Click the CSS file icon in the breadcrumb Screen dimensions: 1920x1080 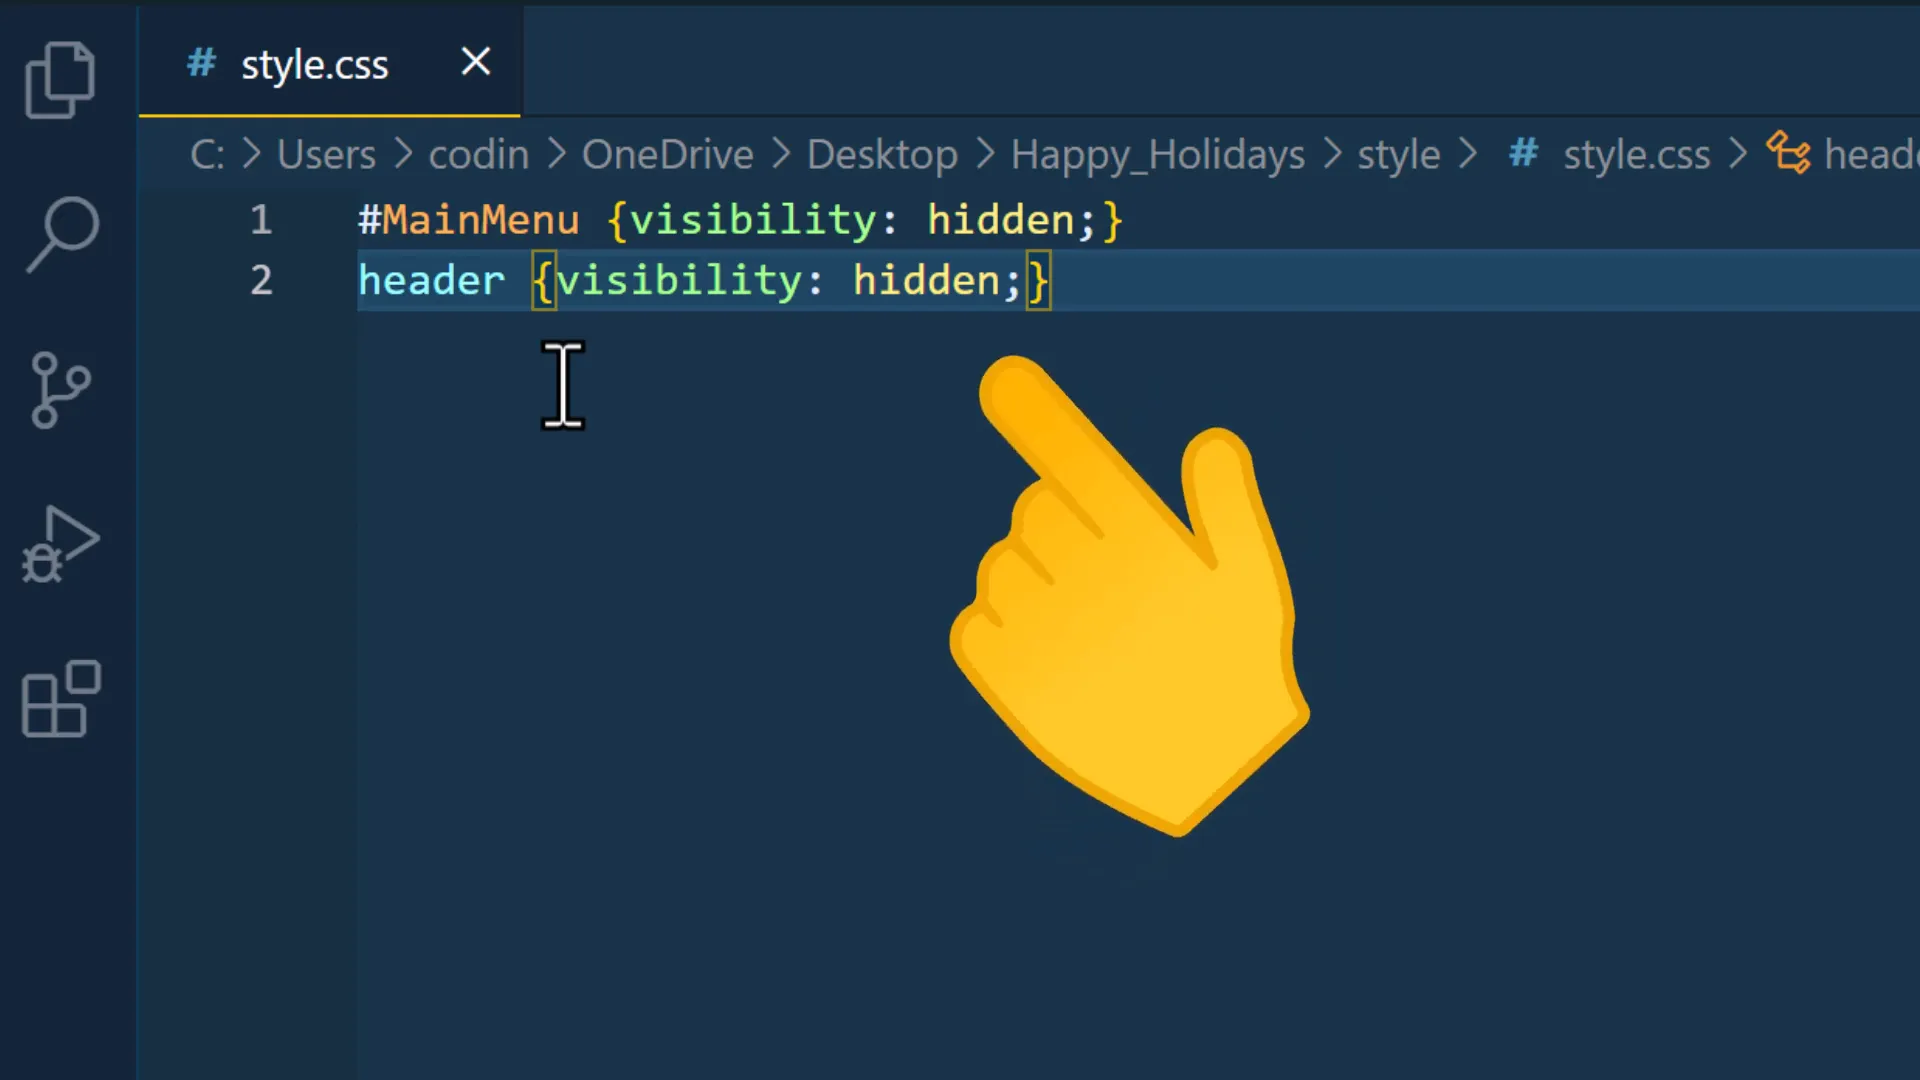(x=1522, y=154)
